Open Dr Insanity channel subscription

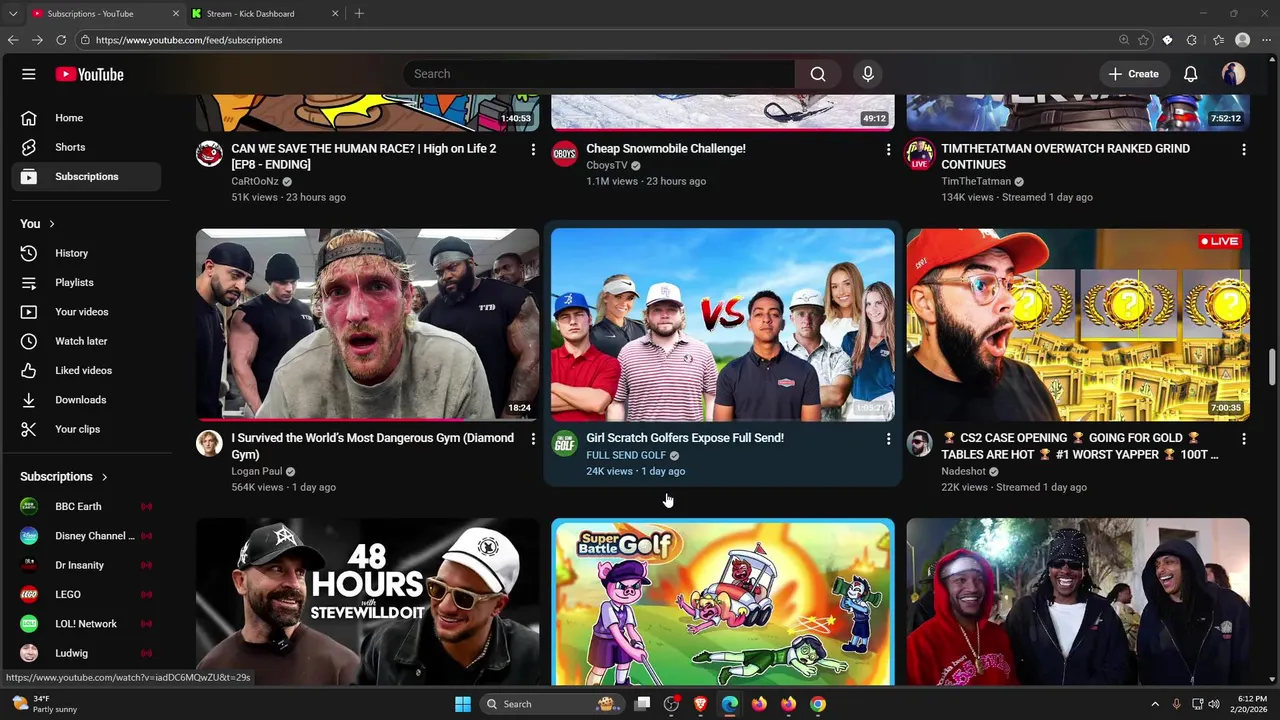[x=86, y=565]
